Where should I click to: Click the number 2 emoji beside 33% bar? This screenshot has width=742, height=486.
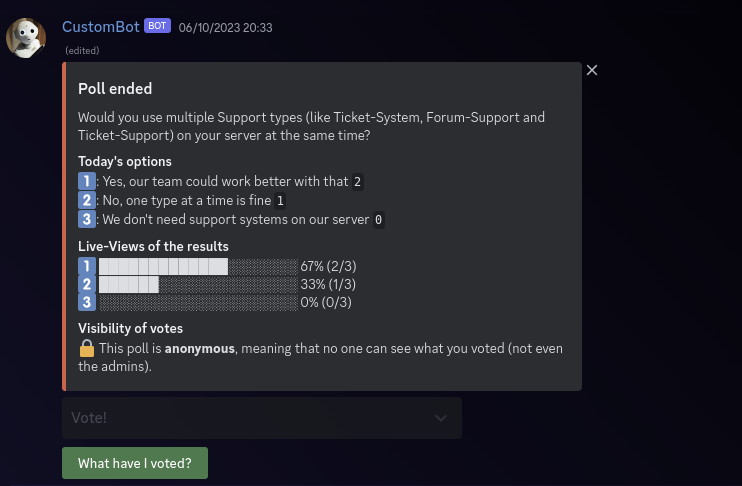(x=87, y=284)
